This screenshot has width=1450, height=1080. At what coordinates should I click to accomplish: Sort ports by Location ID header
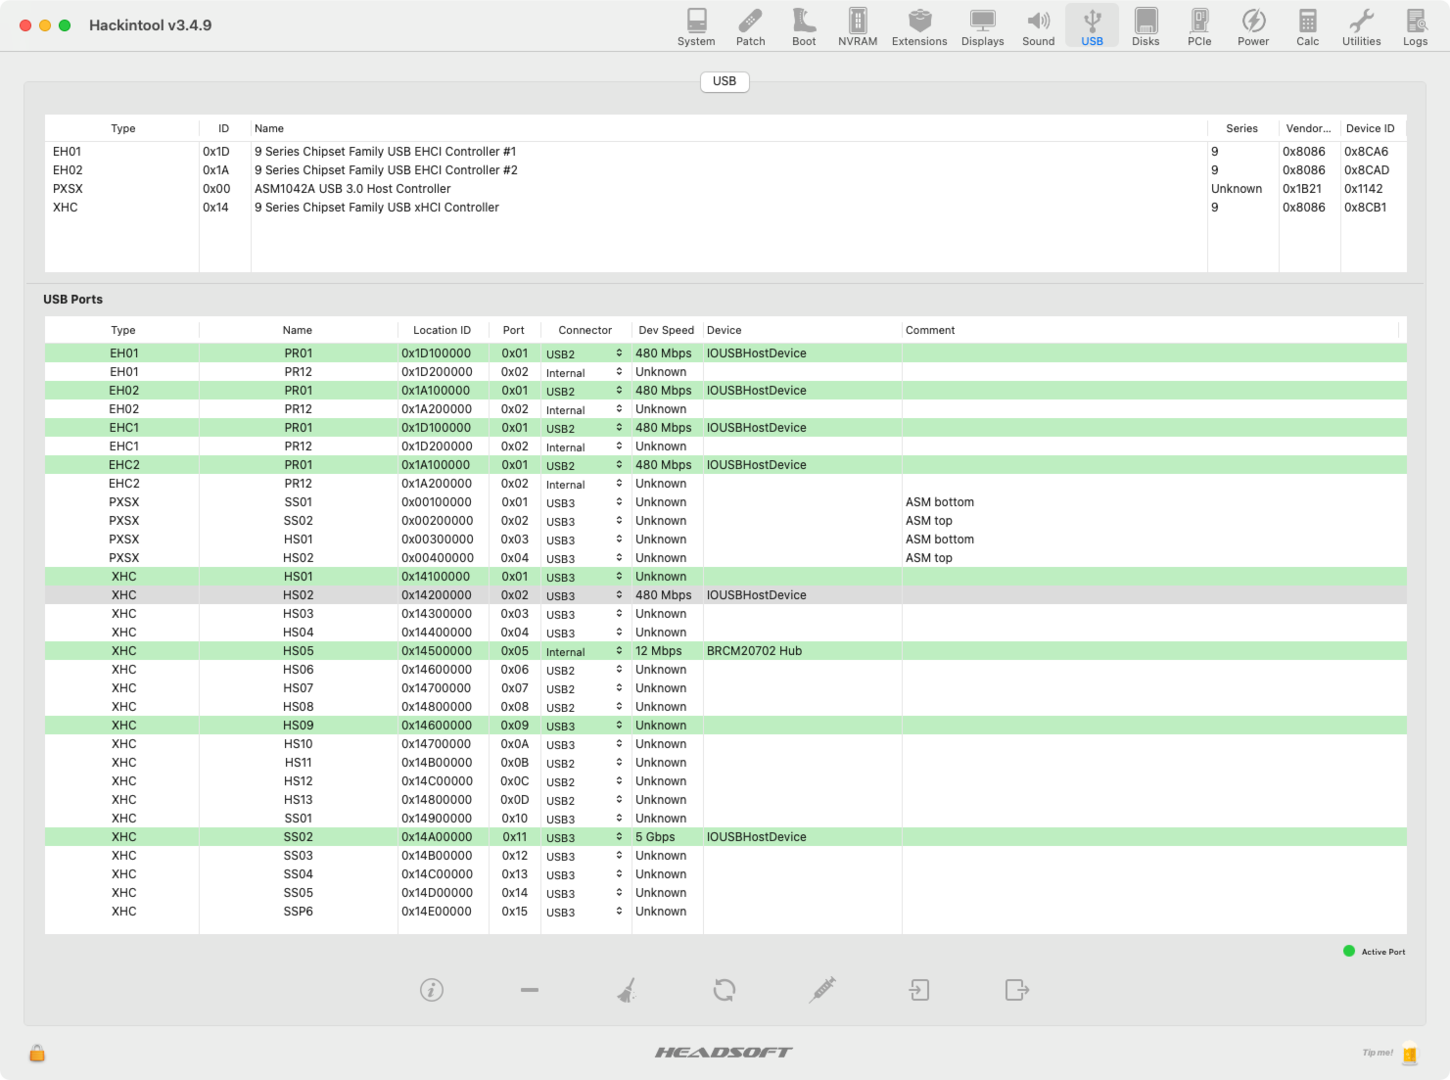[442, 330]
